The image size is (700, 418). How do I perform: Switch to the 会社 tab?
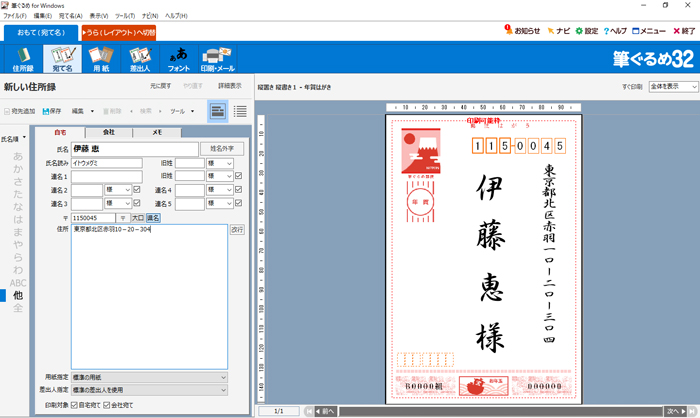[x=108, y=132]
